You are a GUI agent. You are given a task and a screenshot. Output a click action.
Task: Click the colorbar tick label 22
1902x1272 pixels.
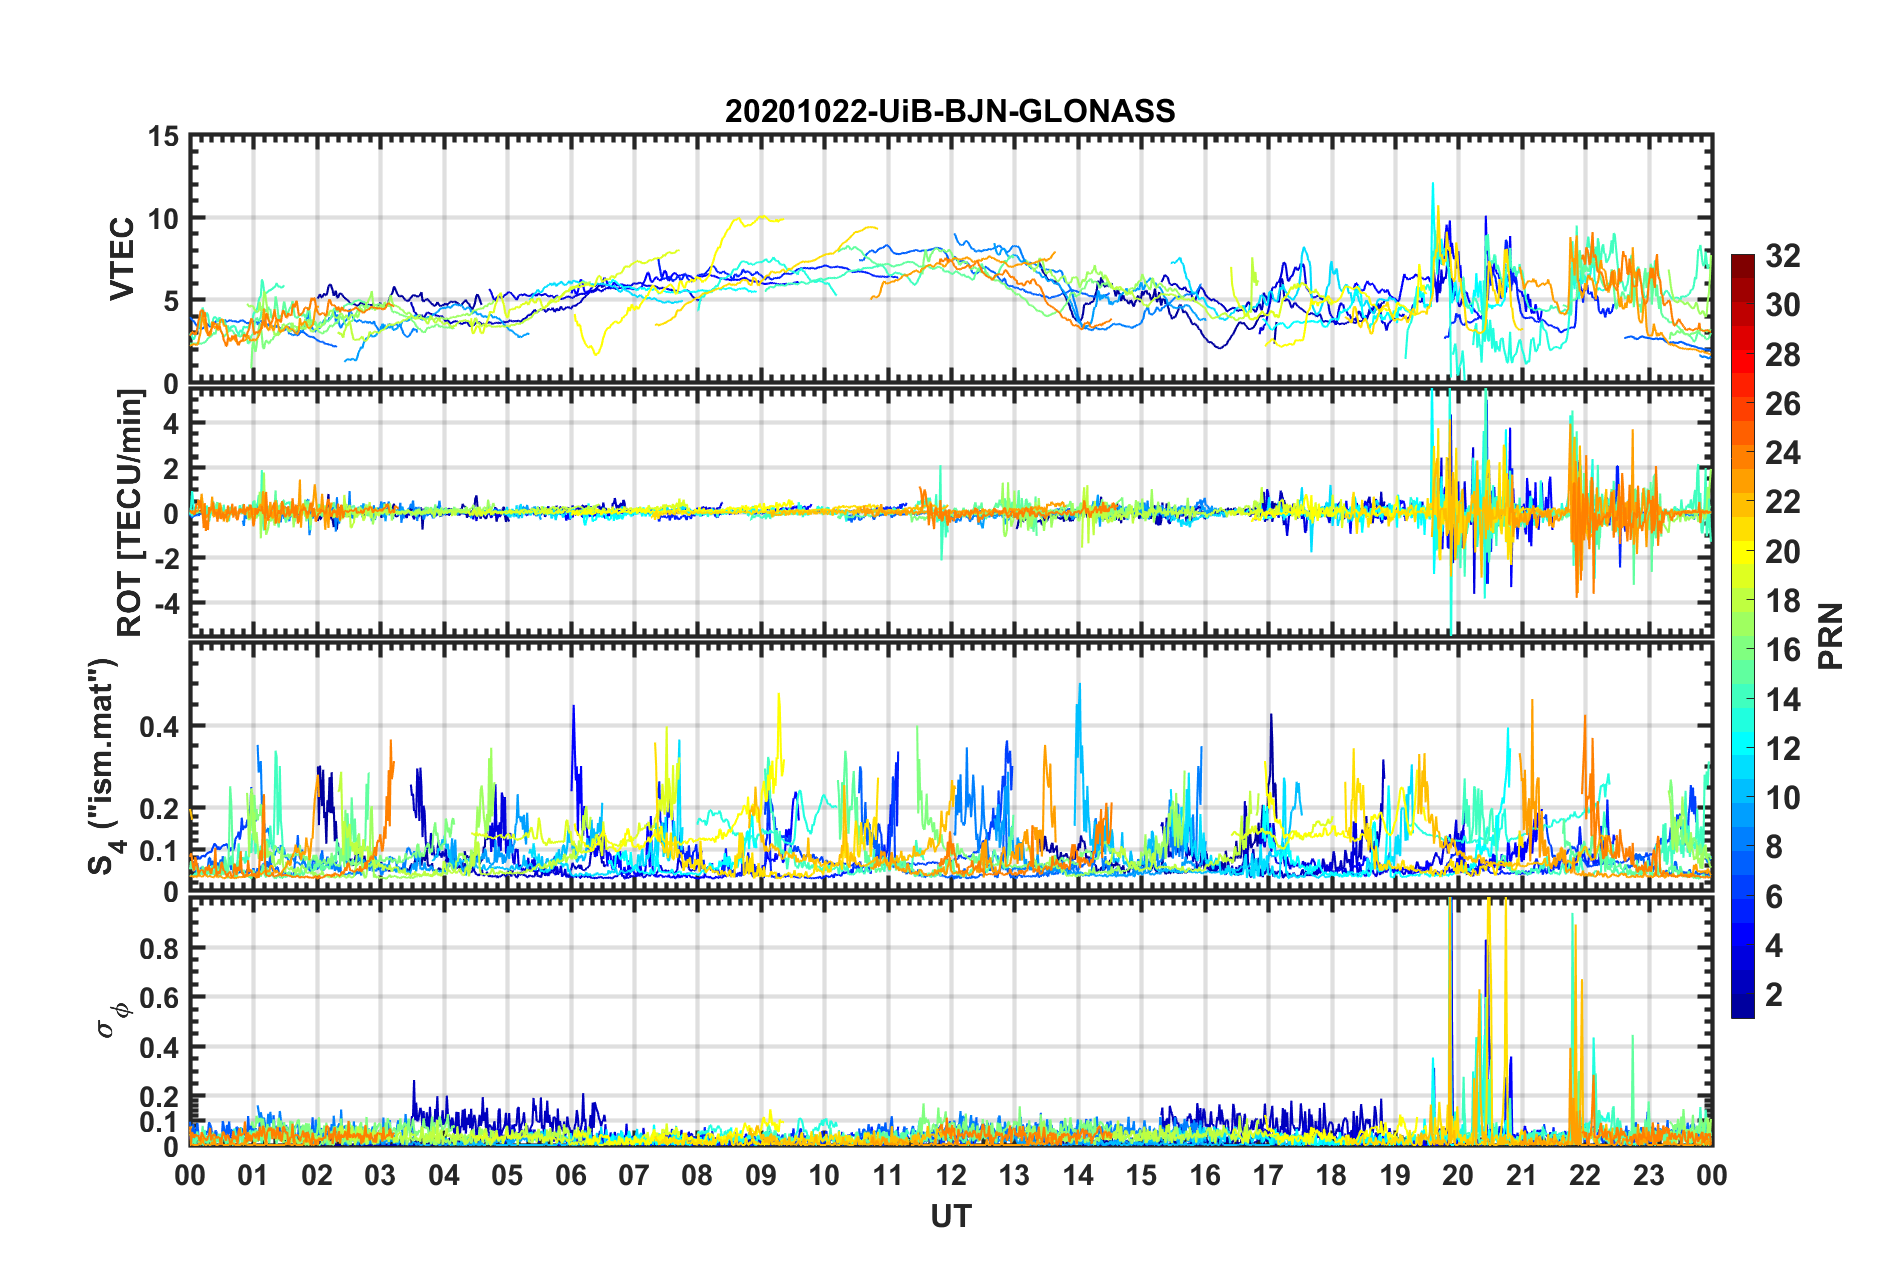pos(1782,502)
